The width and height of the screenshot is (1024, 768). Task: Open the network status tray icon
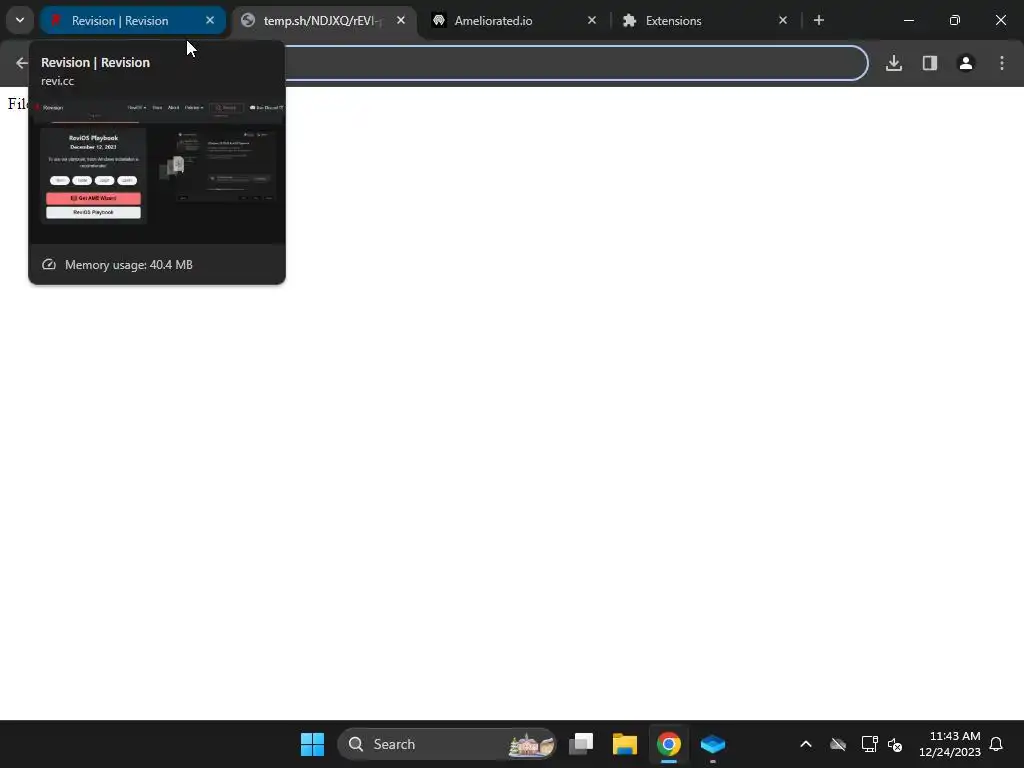pos(869,744)
